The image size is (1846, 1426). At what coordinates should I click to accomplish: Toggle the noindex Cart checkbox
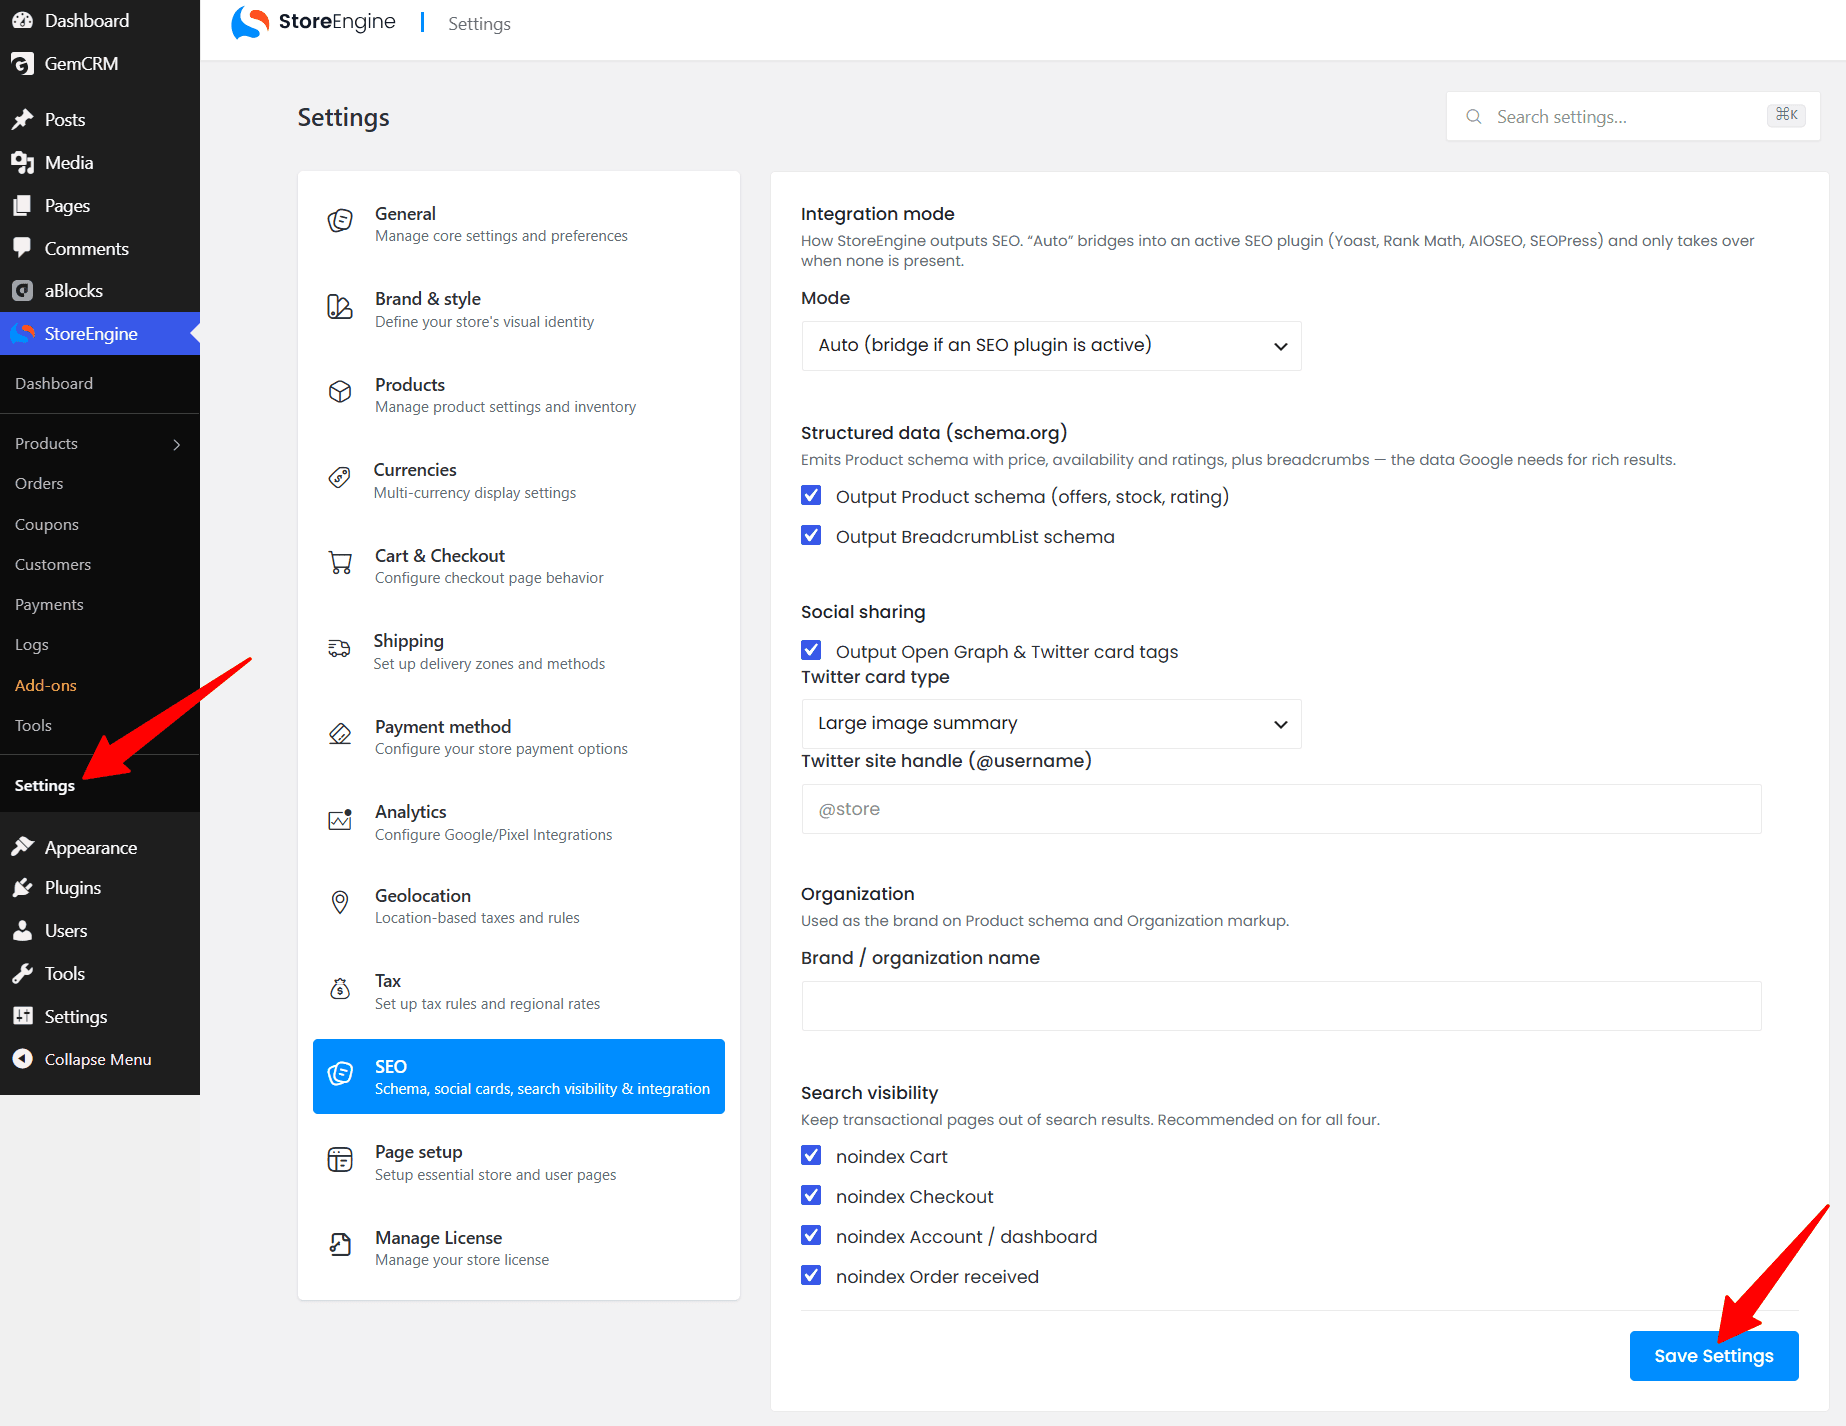click(x=811, y=1156)
